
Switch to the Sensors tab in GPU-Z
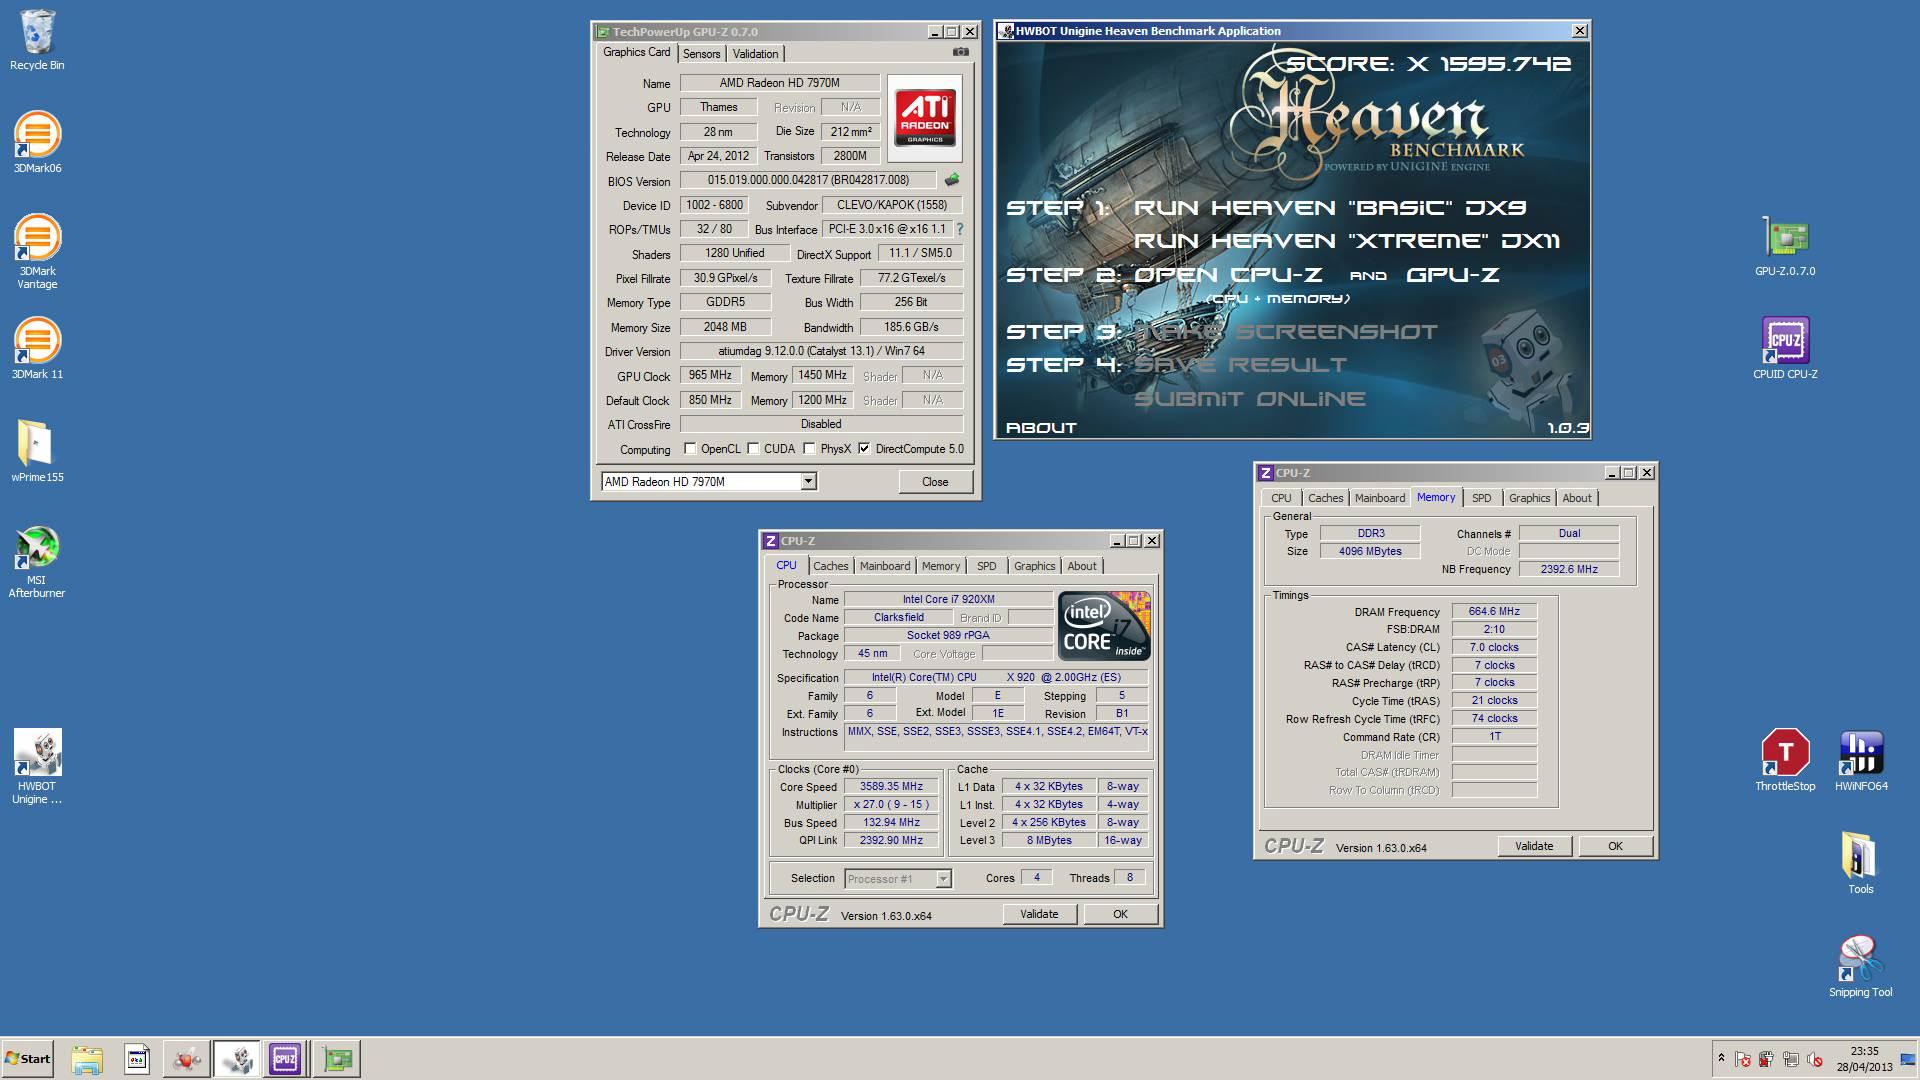(701, 54)
